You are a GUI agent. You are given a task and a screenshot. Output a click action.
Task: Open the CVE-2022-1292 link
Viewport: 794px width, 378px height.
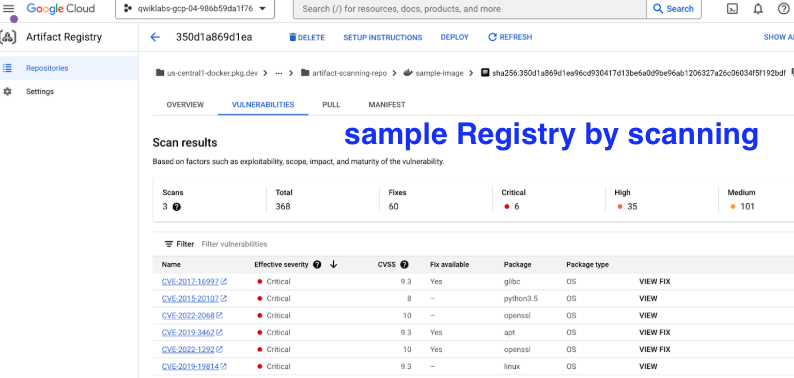click(x=188, y=349)
